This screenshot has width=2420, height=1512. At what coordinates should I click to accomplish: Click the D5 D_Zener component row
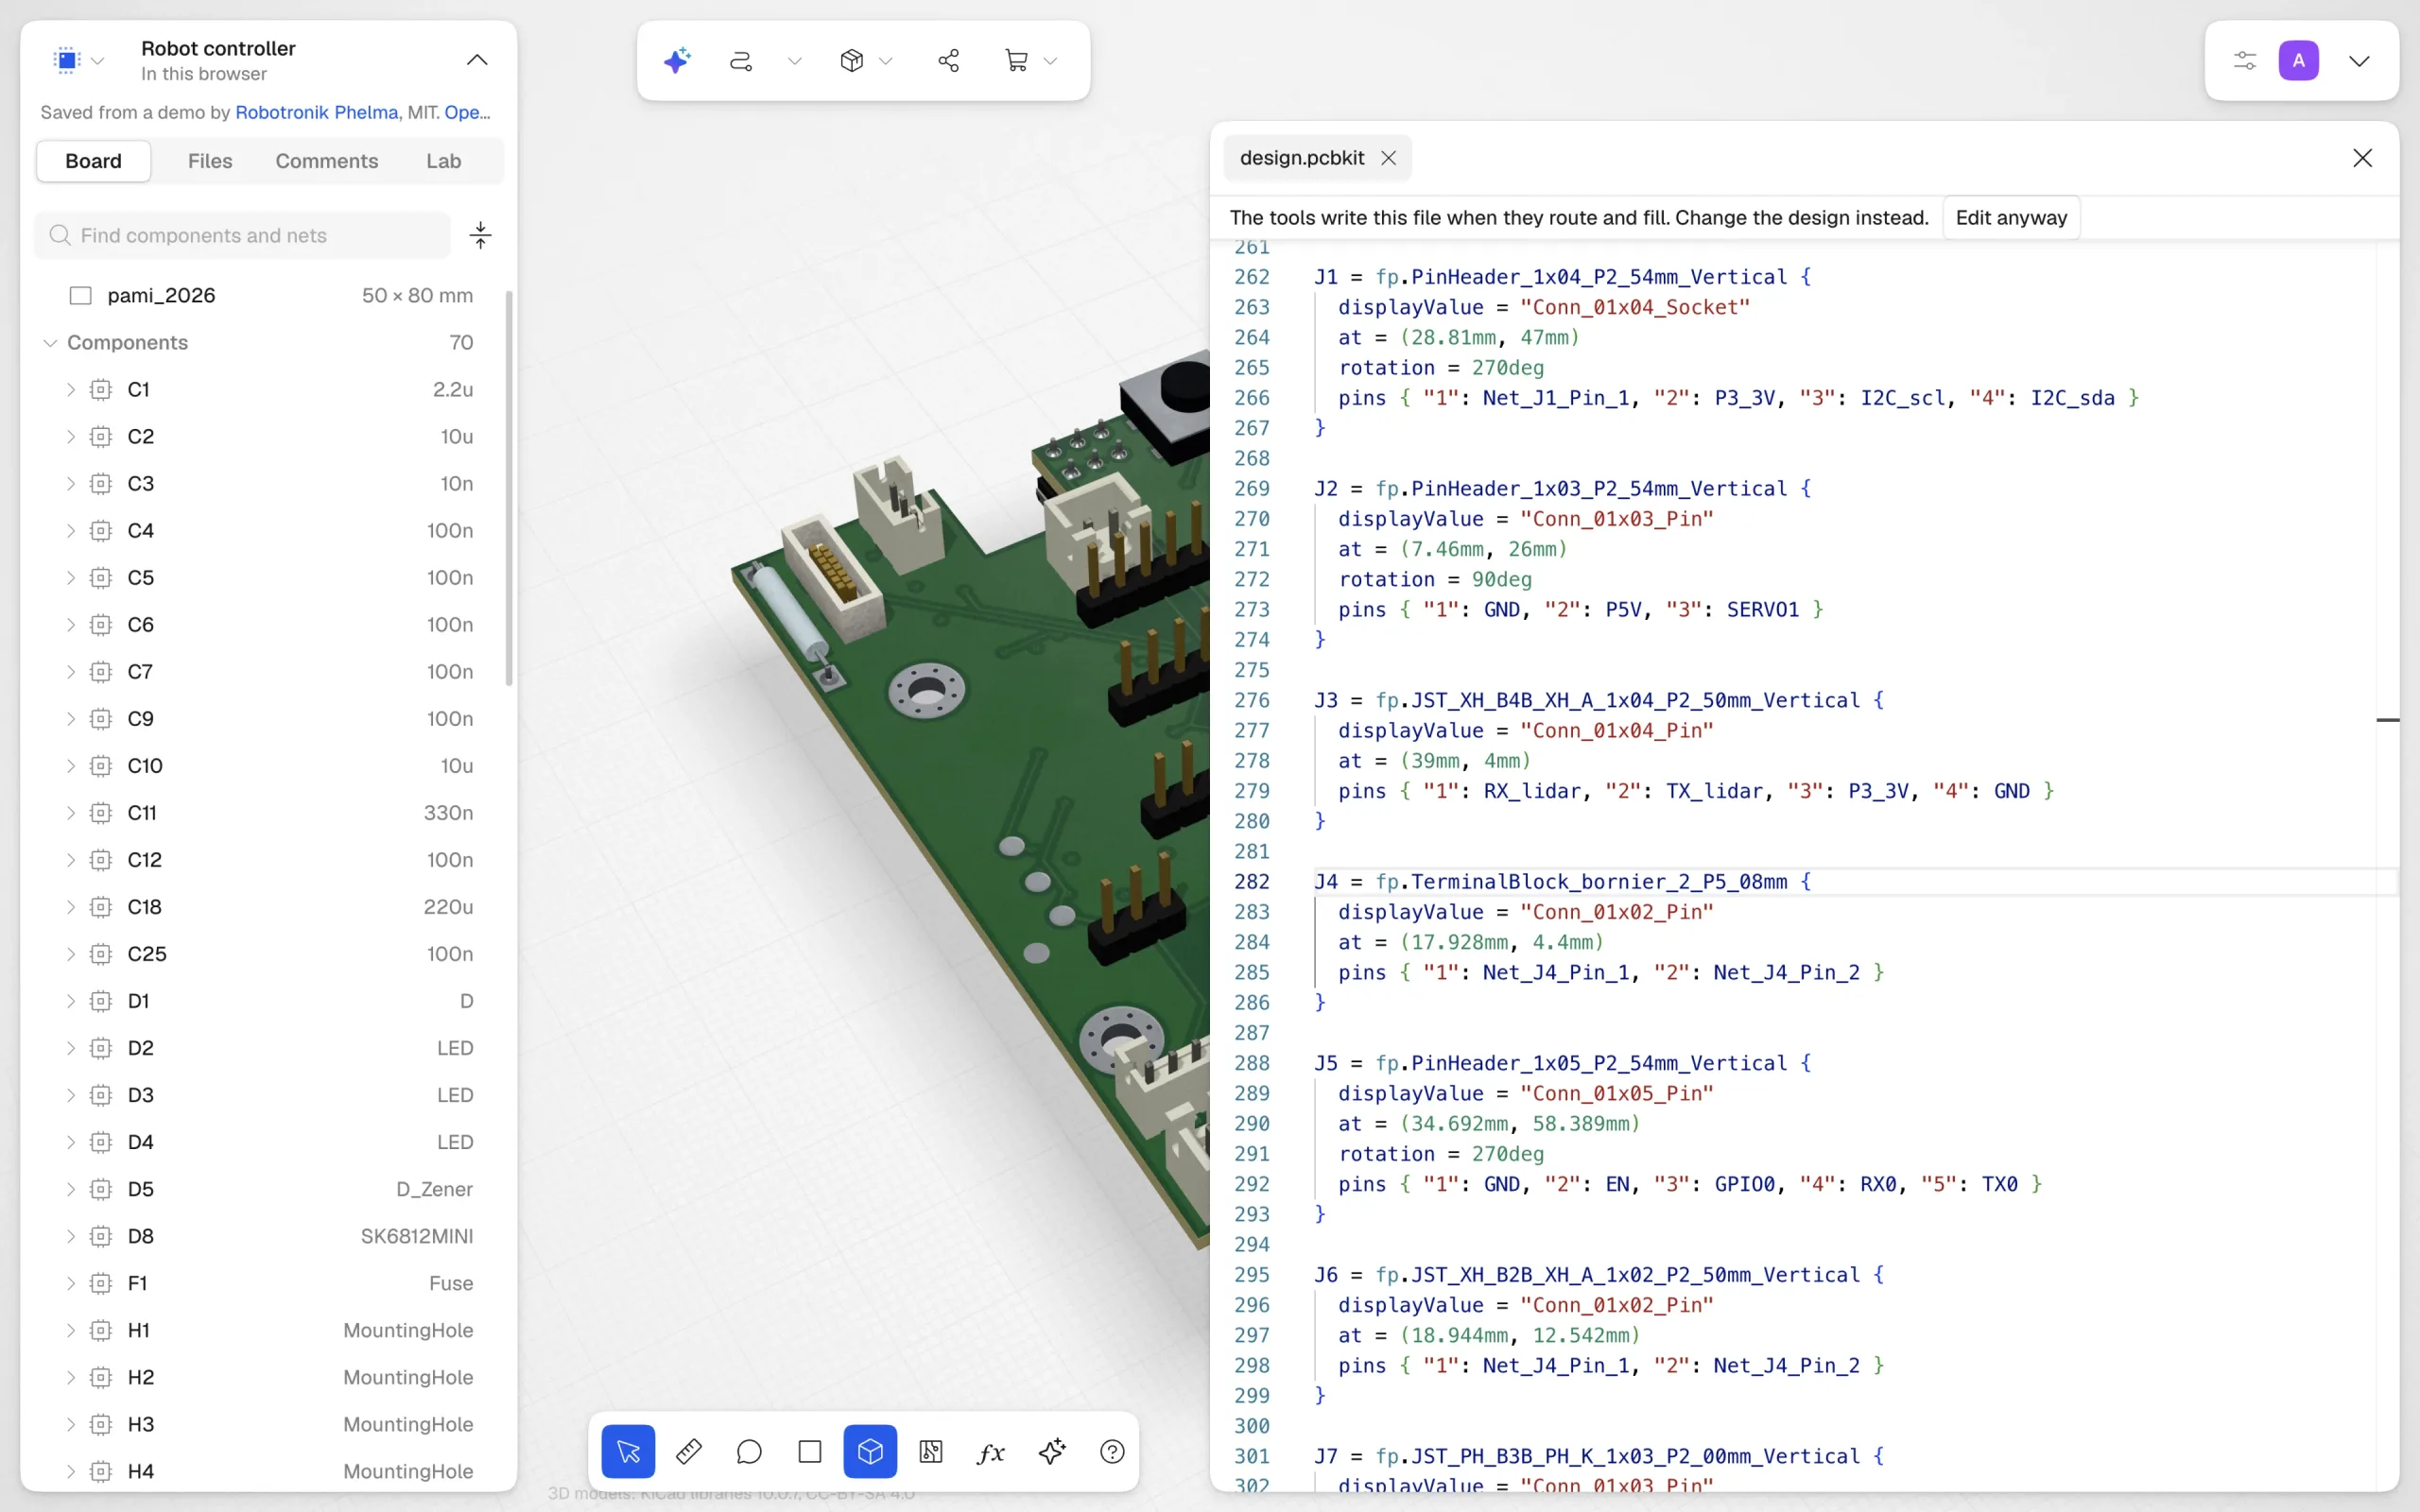270,1189
